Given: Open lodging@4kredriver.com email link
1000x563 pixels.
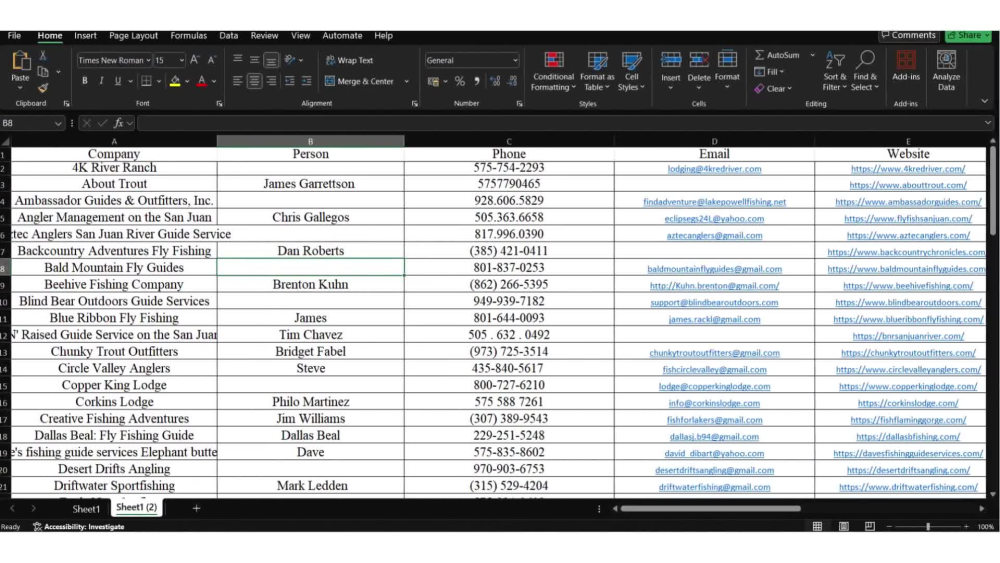Looking at the screenshot, I should (x=714, y=169).
